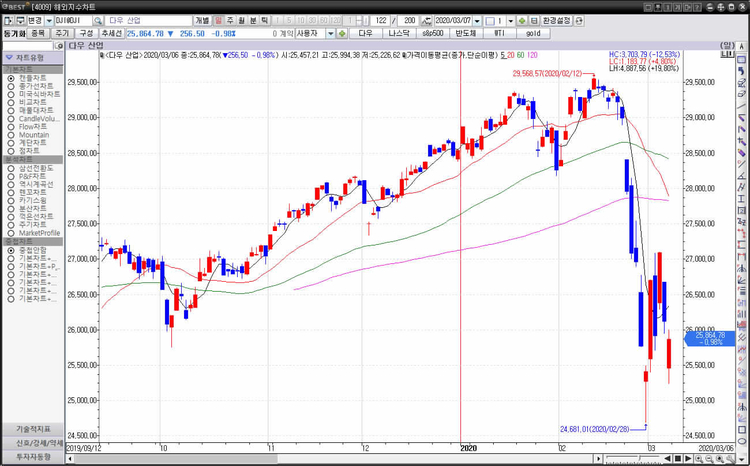The height and width of the screenshot is (466, 750).
Task: Click the screen layout icon beside 변경
Action: 21,21
